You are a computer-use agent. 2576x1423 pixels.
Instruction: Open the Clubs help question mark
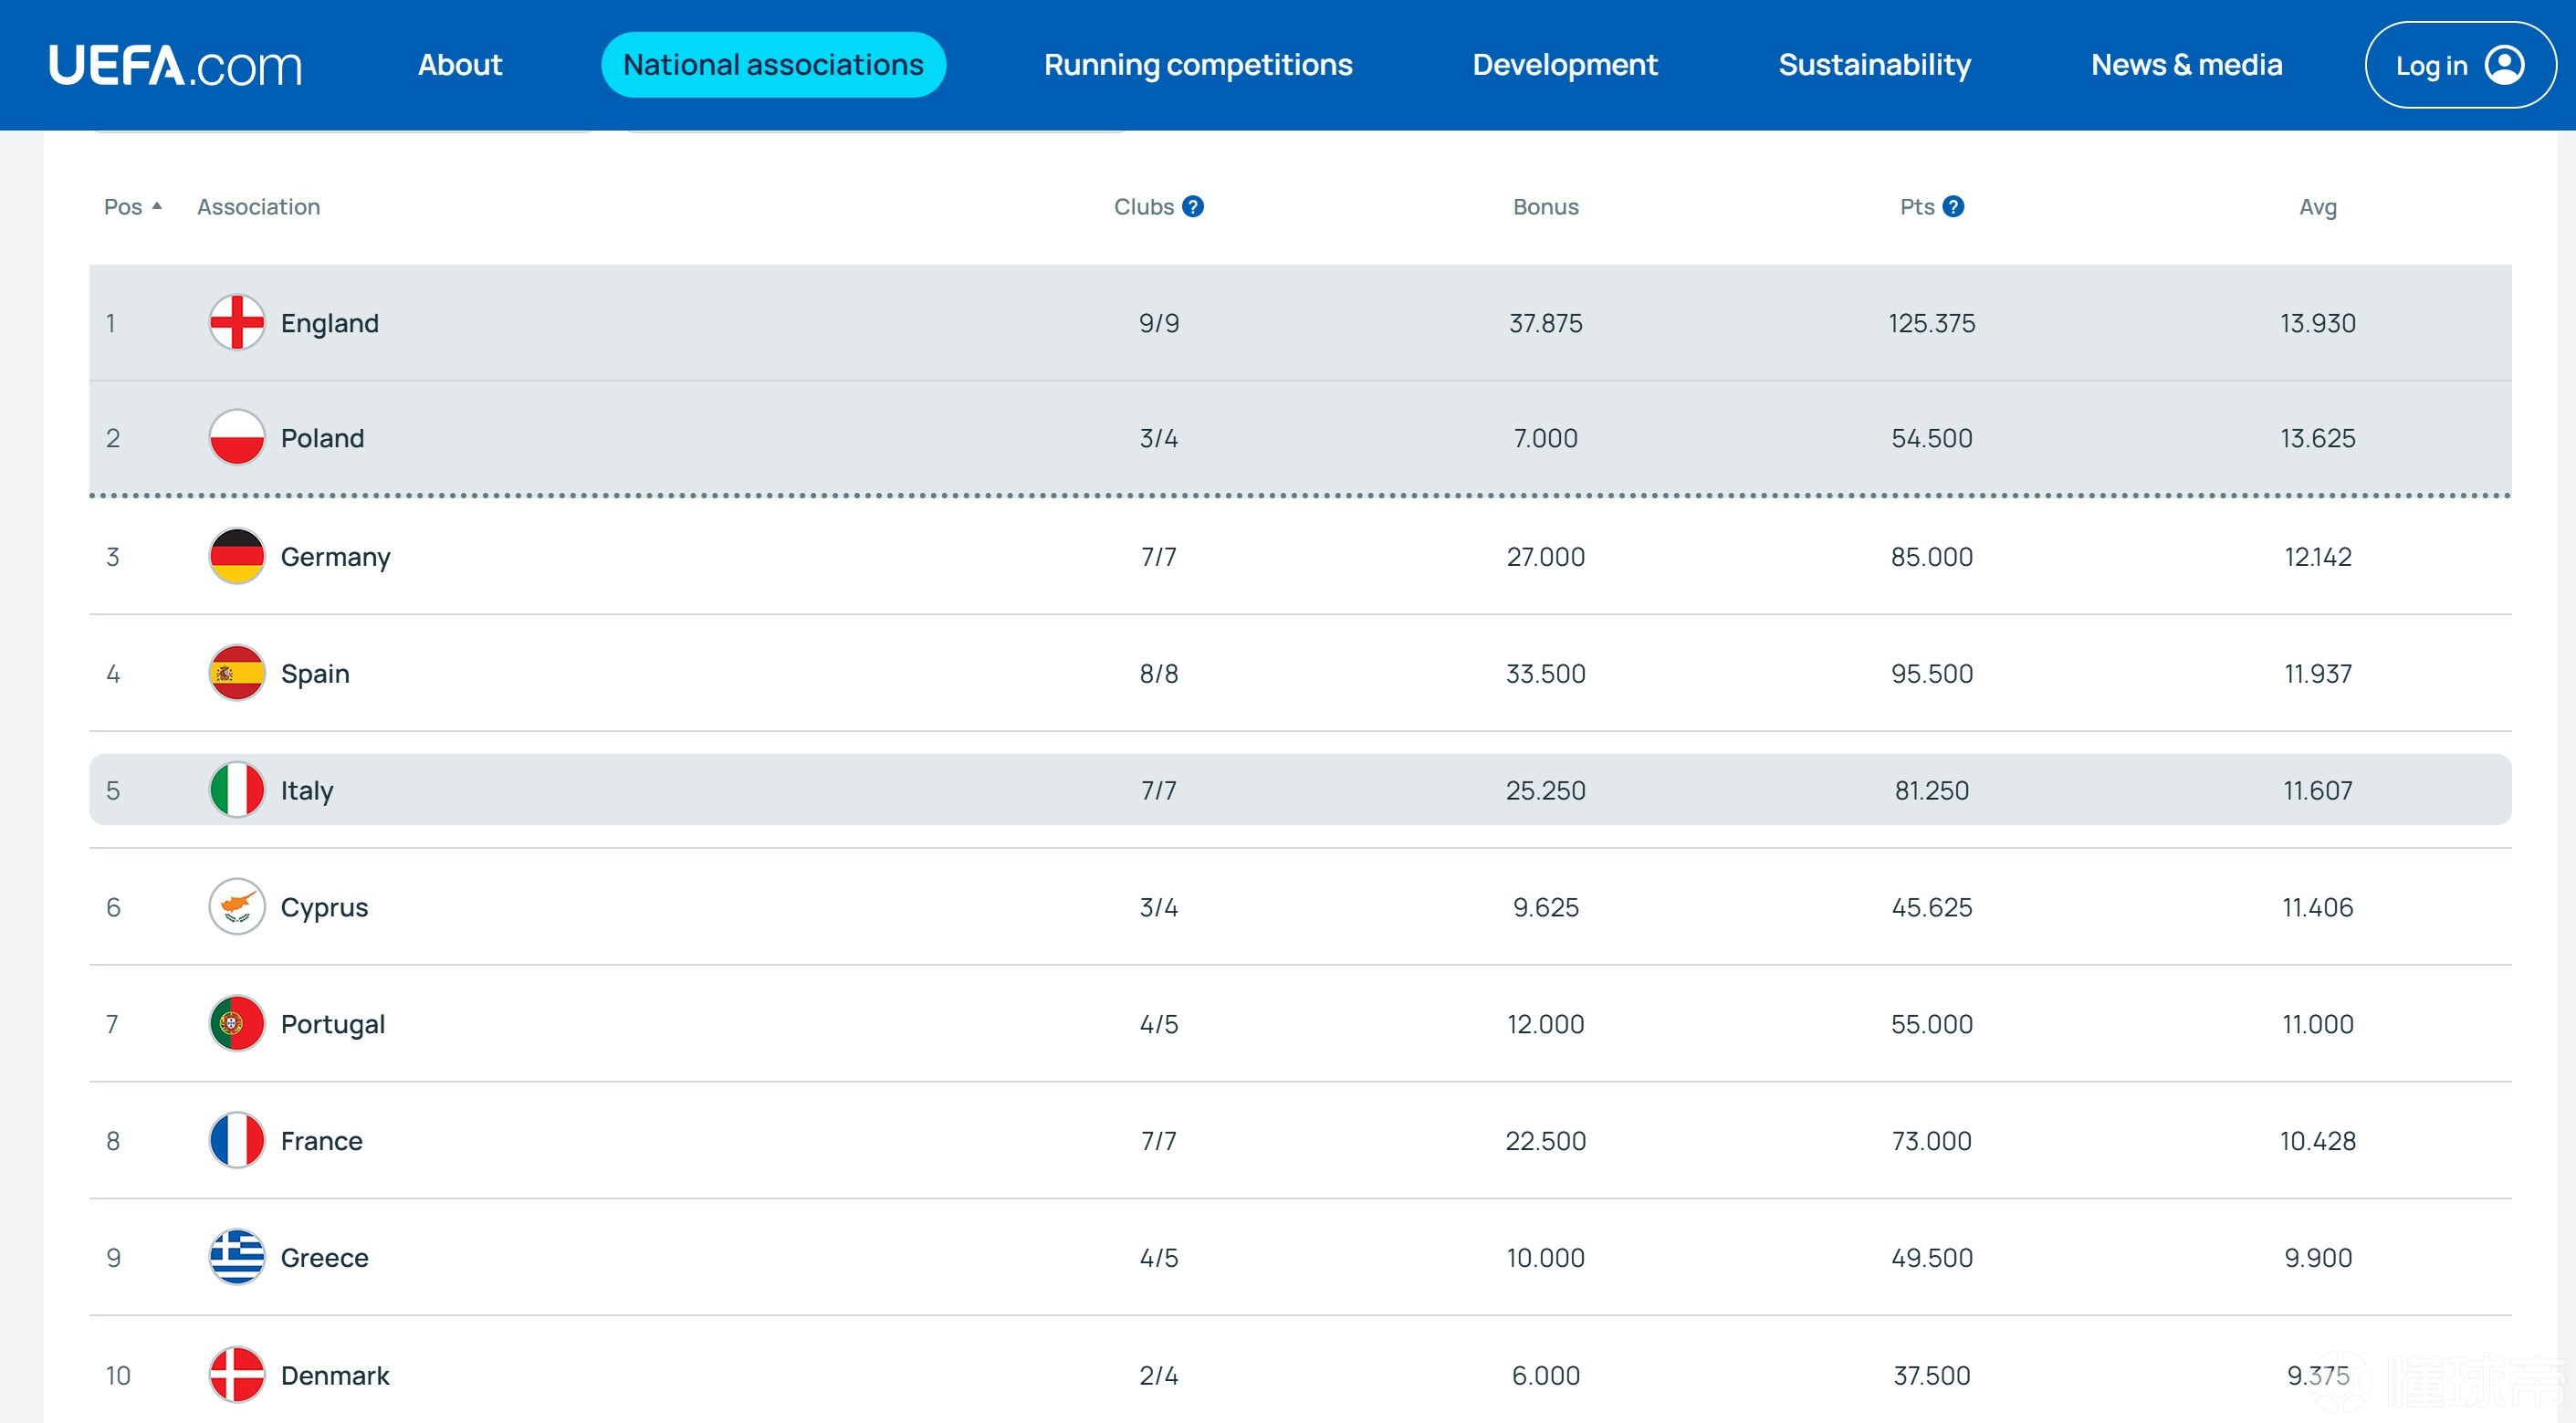point(1192,206)
